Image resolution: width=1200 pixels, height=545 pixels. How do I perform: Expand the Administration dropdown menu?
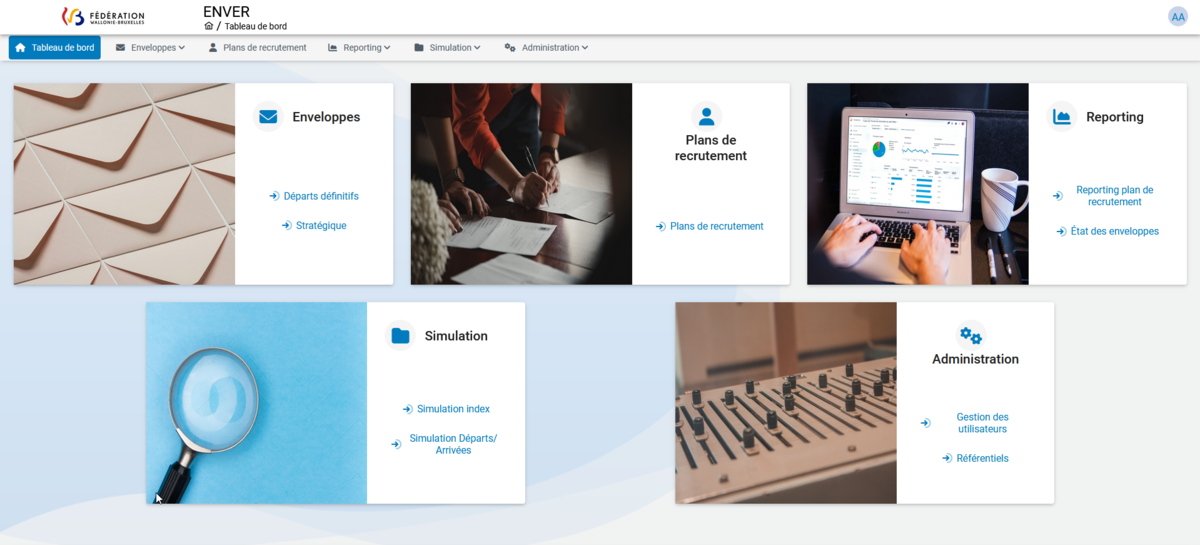pos(546,48)
